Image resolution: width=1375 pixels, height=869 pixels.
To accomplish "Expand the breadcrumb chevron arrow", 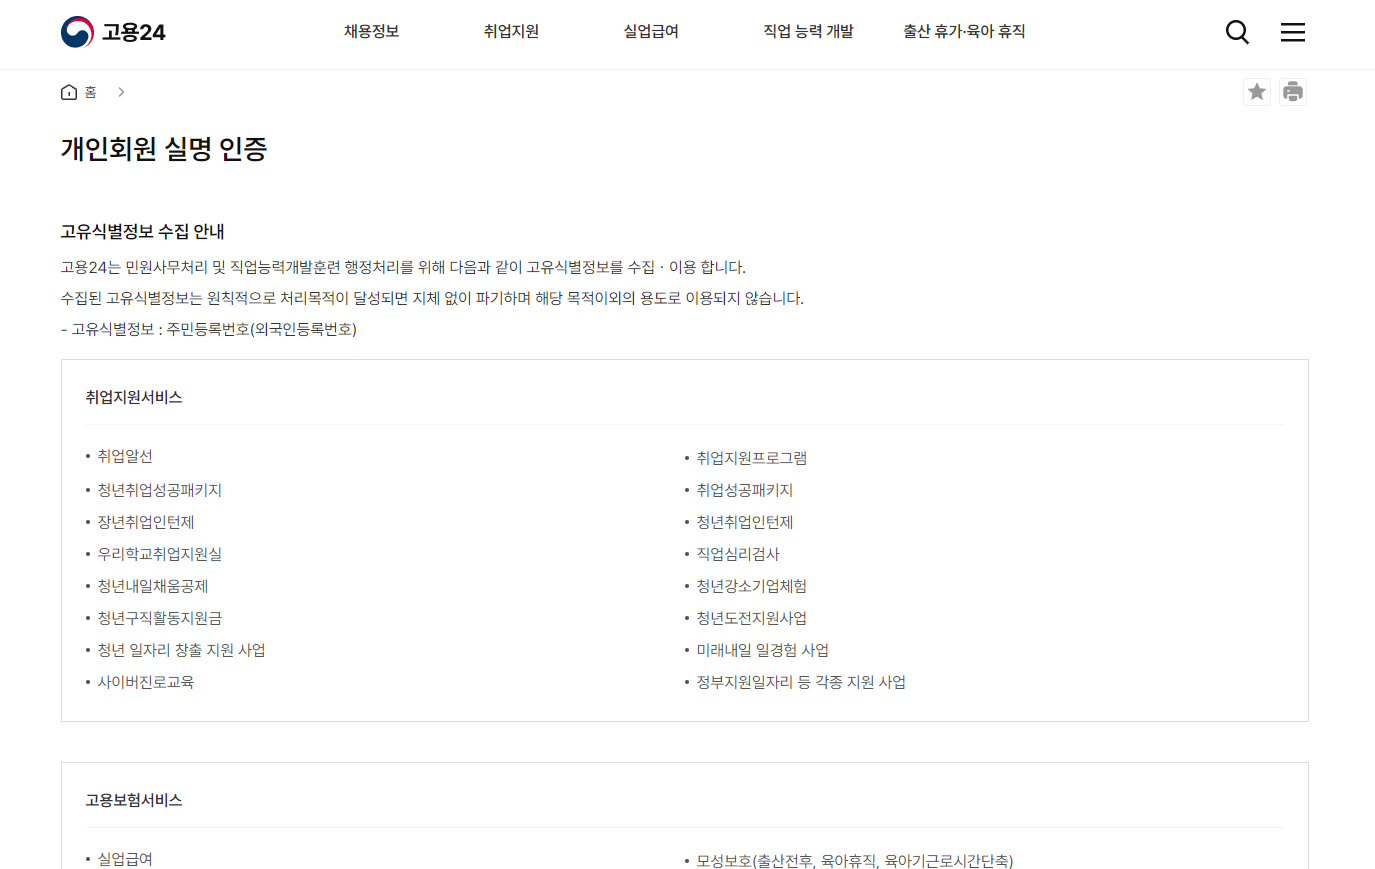I will pyautogui.click(x=121, y=91).
